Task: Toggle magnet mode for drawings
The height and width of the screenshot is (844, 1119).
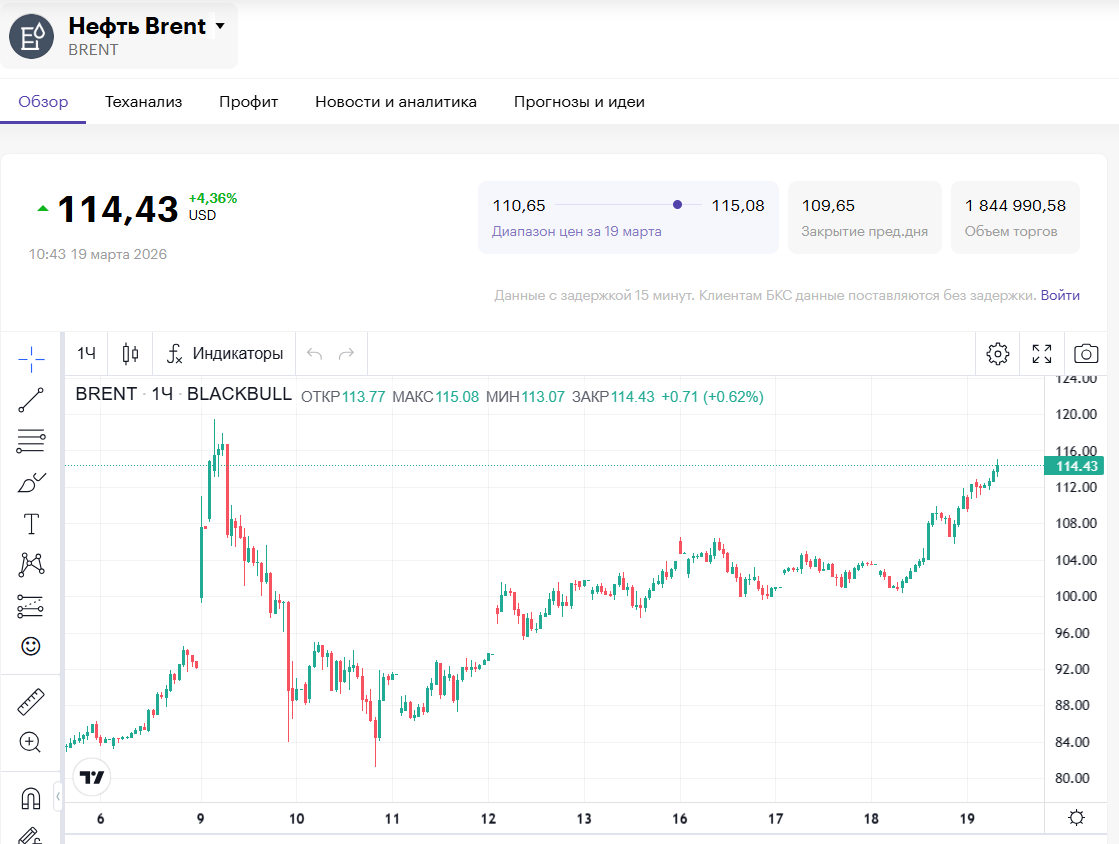Action: point(31,798)
